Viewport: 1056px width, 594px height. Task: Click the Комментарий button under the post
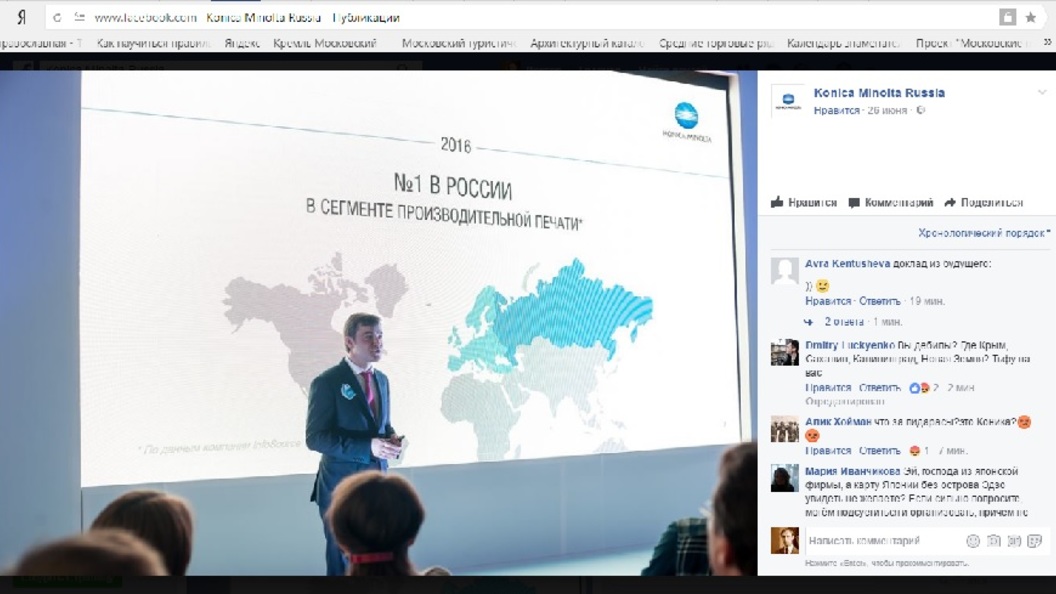click(x=891, y=202)
